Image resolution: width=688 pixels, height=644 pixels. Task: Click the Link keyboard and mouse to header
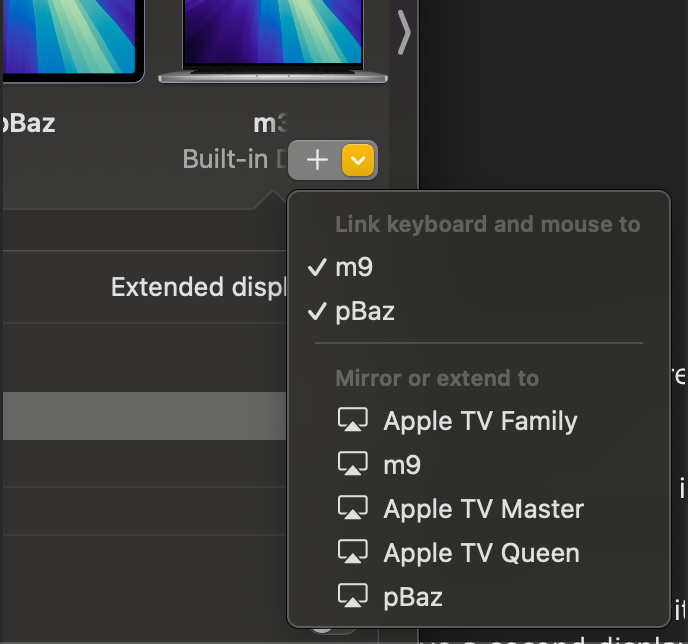[x=487, y=224]
